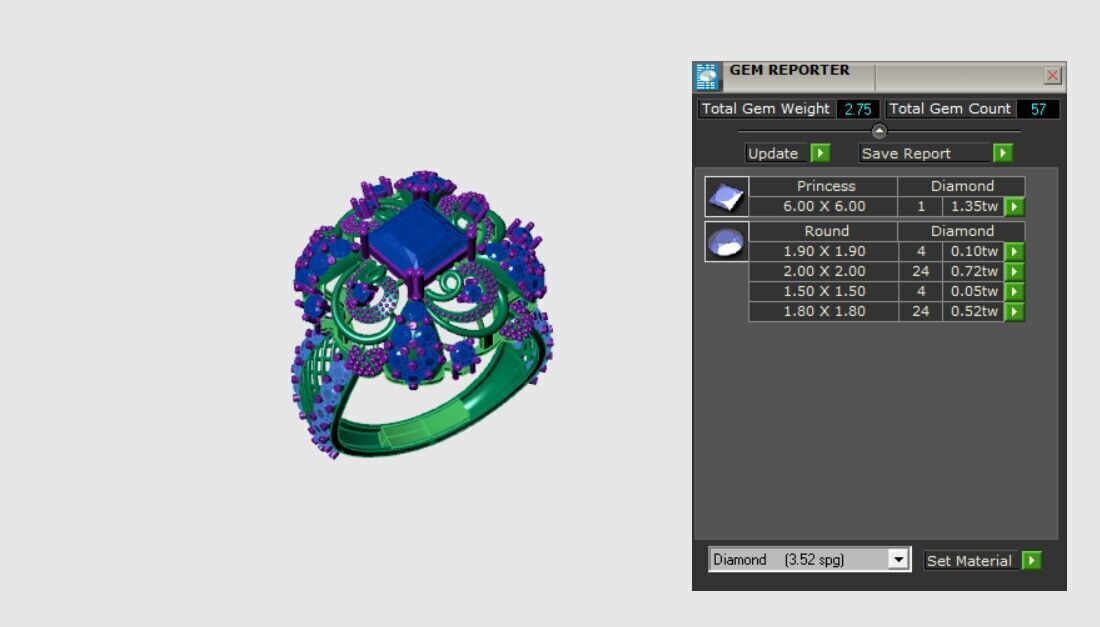The image size is (1100, 627).
Task: Click the Total Gem Weight label
Action: 765,109
